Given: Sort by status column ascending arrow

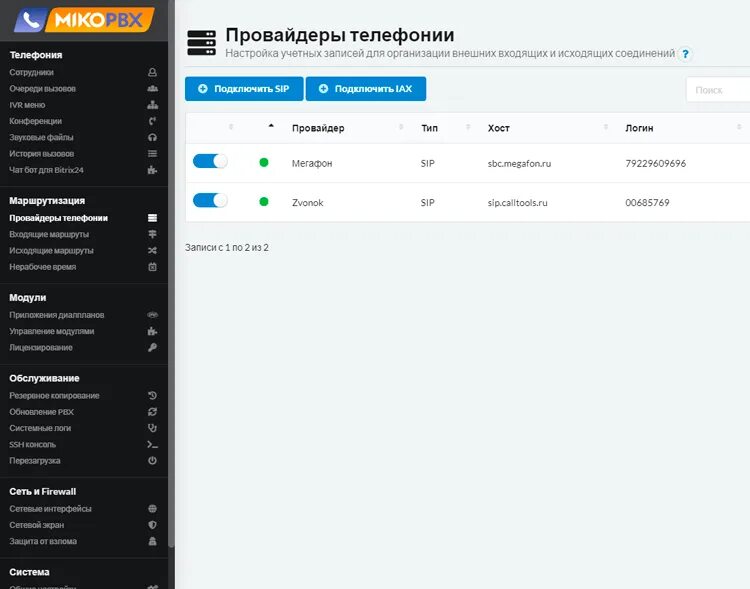Looking at the screenshot, I should click(271, 126).
